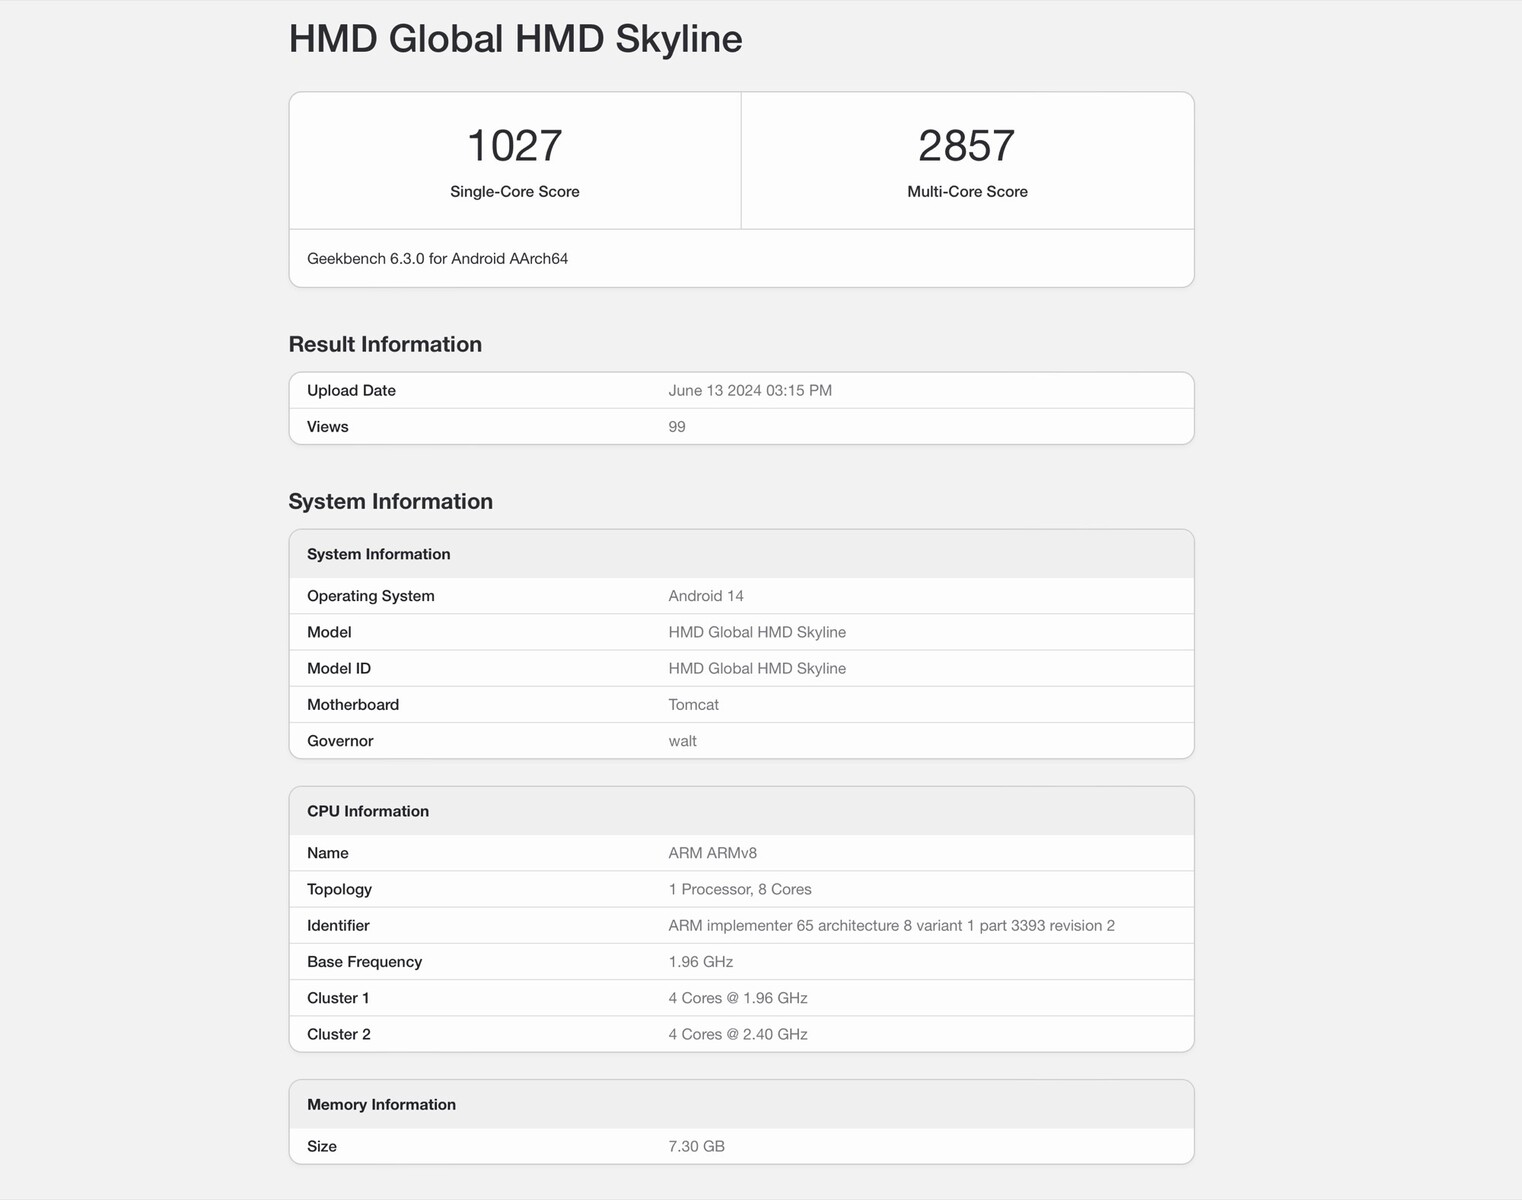
Task: Select the multi-core score 2857
Action: [x=967, y=145]
